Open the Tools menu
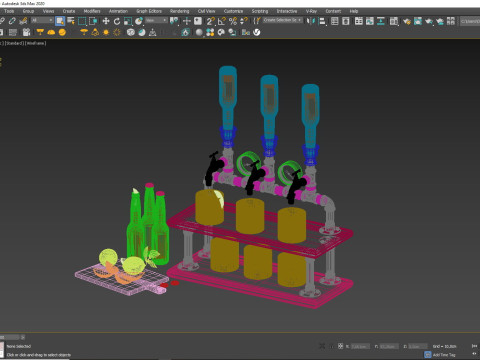Image resolution: width=480 pixels, height=360 pixels. pyautogui.click(x=9, y=11)
